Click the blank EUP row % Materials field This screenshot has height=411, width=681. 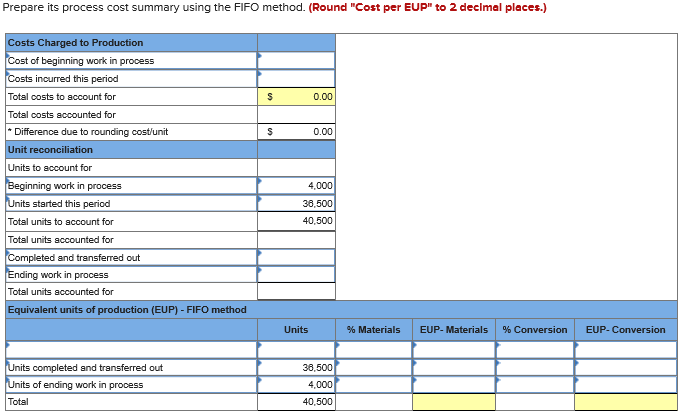[x=374, y=350]
